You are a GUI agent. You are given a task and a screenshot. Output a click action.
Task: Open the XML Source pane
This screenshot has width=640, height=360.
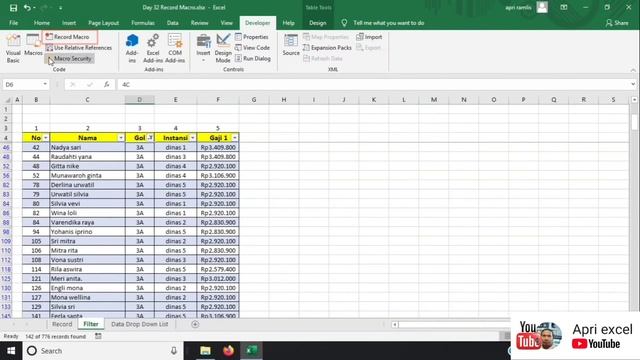(291, 45)
